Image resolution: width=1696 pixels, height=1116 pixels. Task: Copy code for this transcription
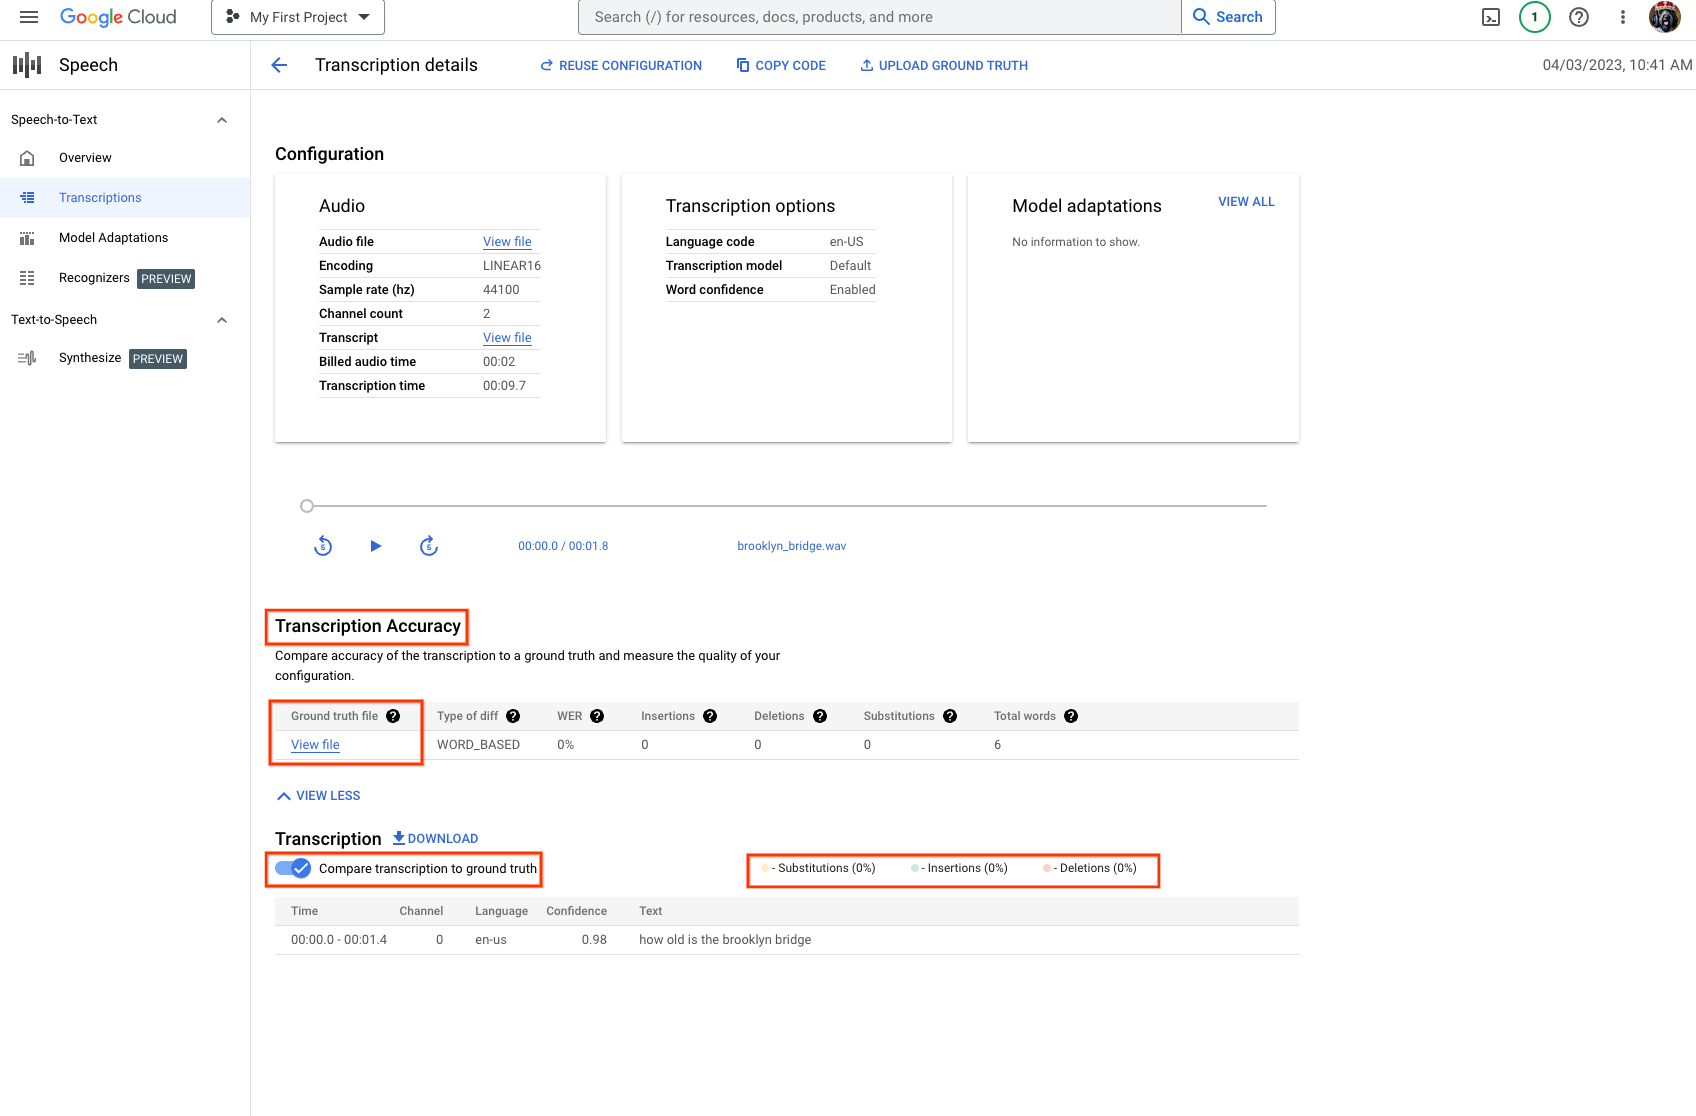781,65
